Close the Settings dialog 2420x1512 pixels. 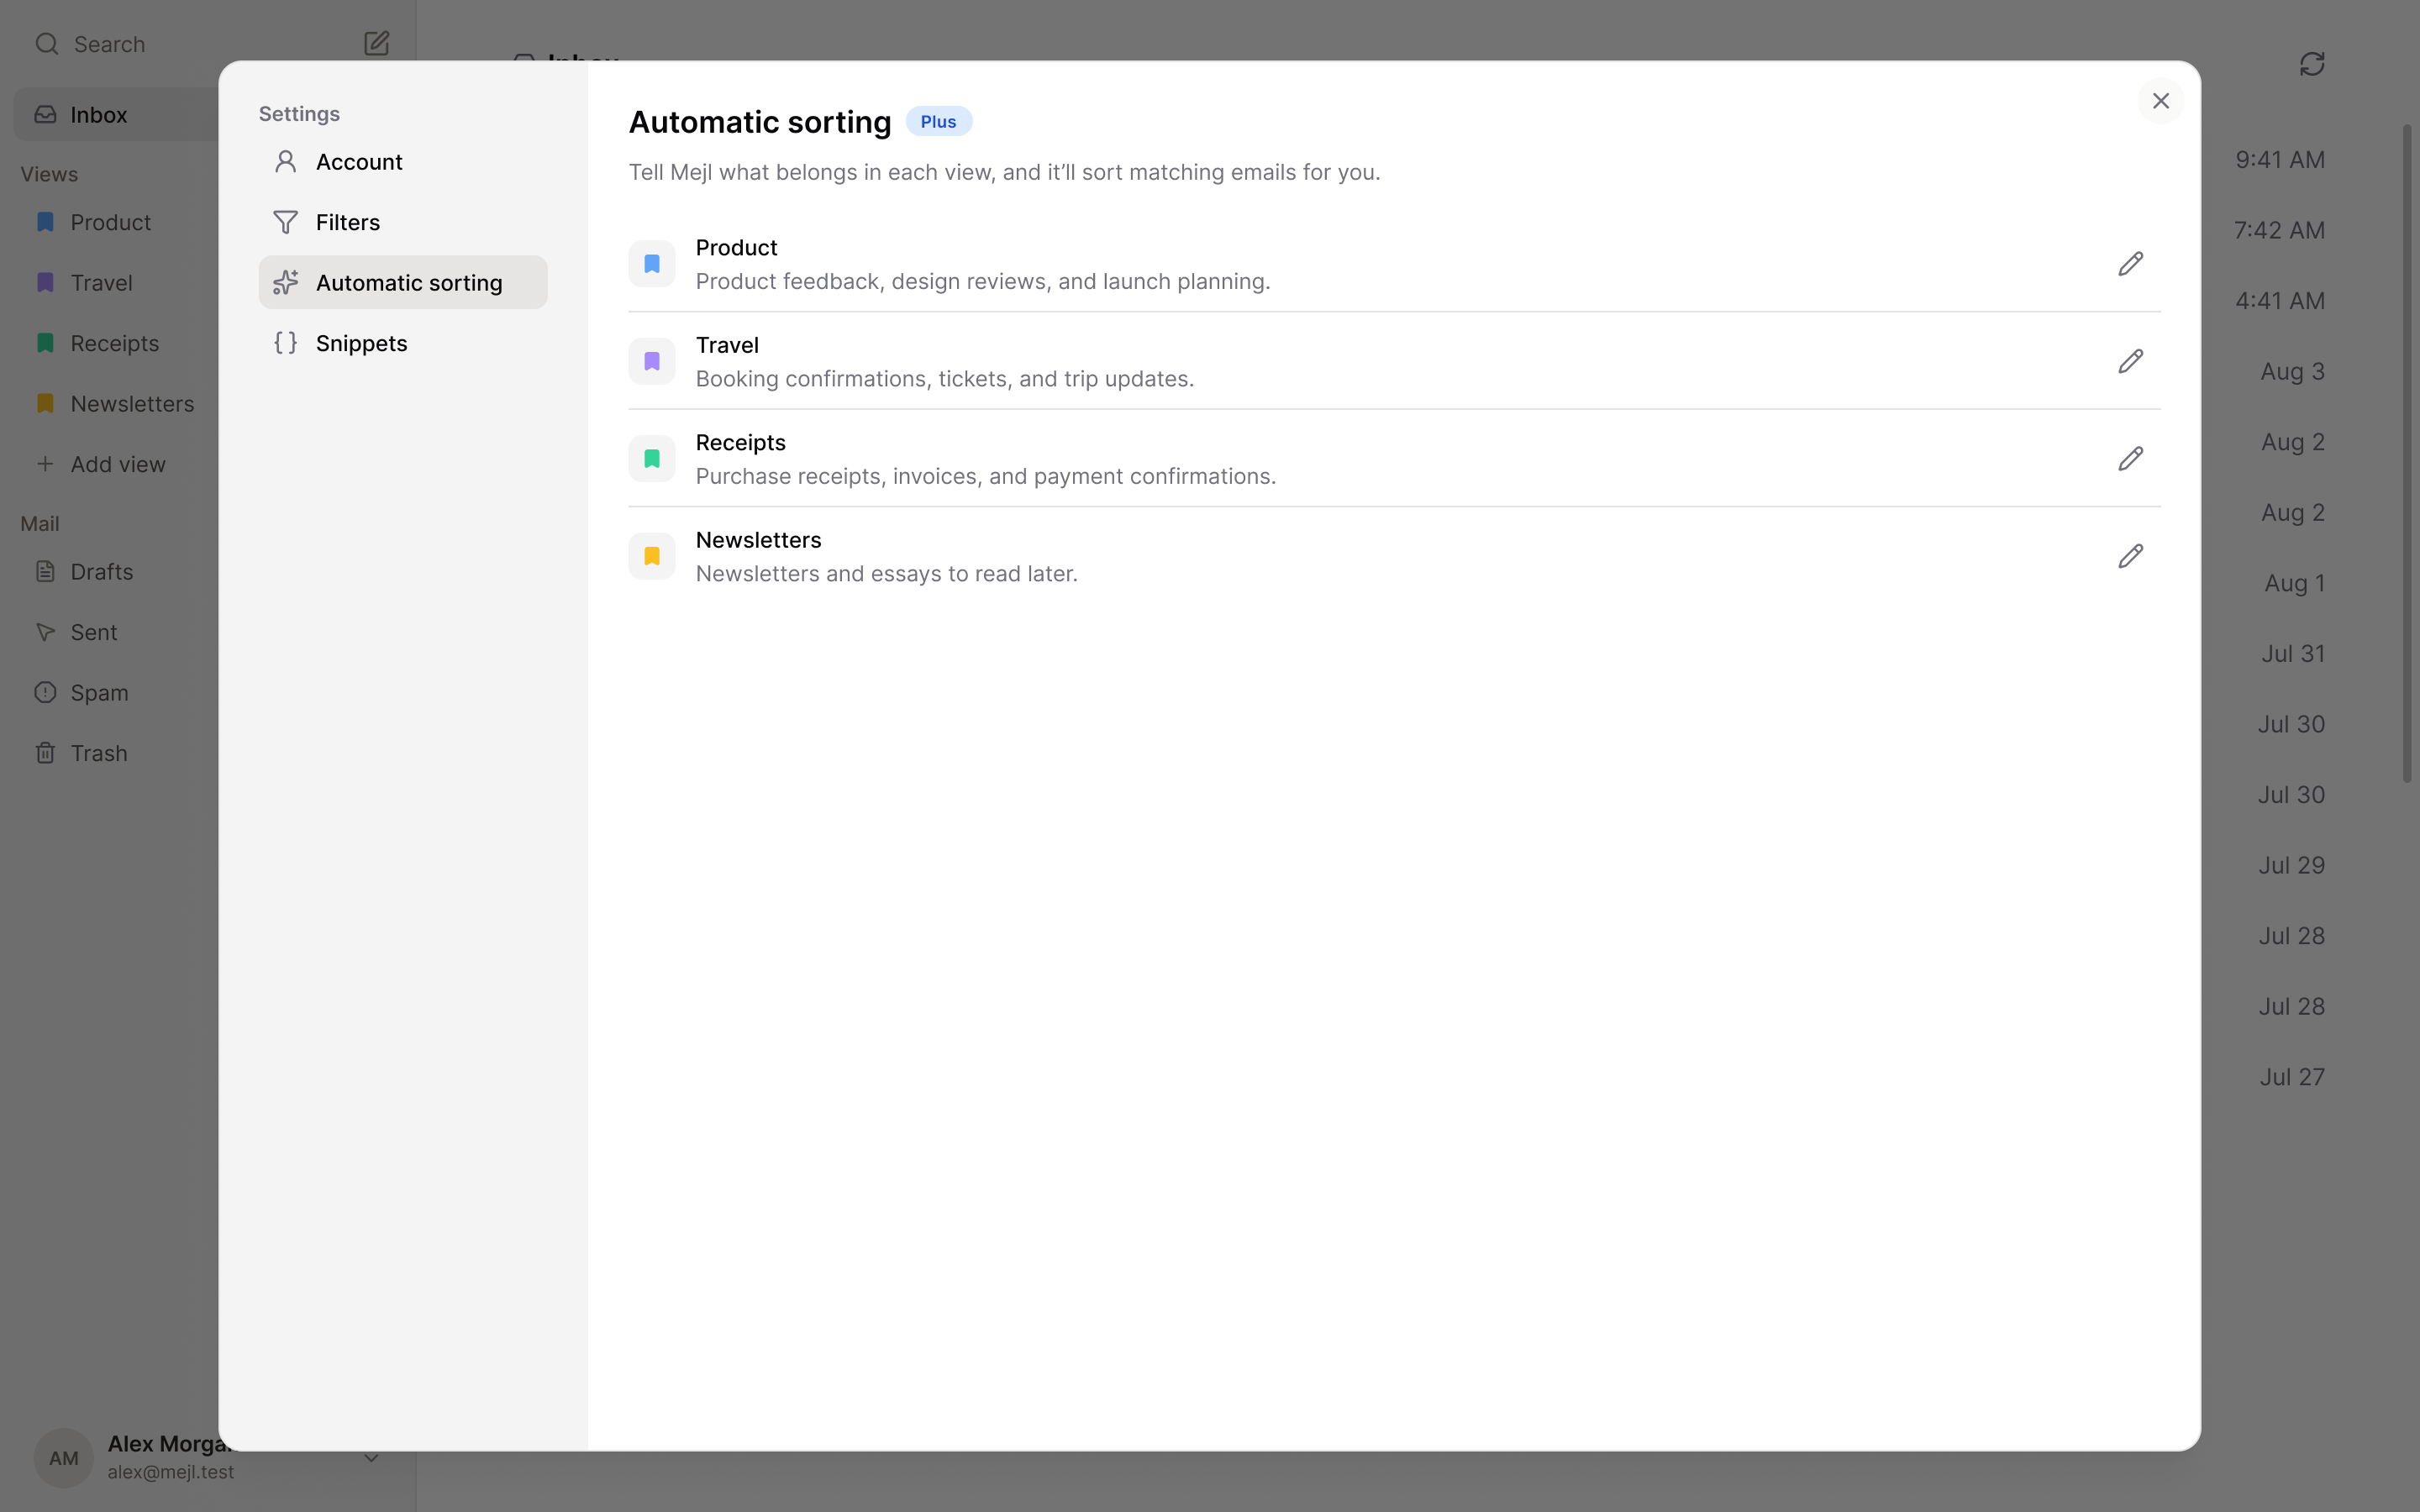click(2160, 101)
